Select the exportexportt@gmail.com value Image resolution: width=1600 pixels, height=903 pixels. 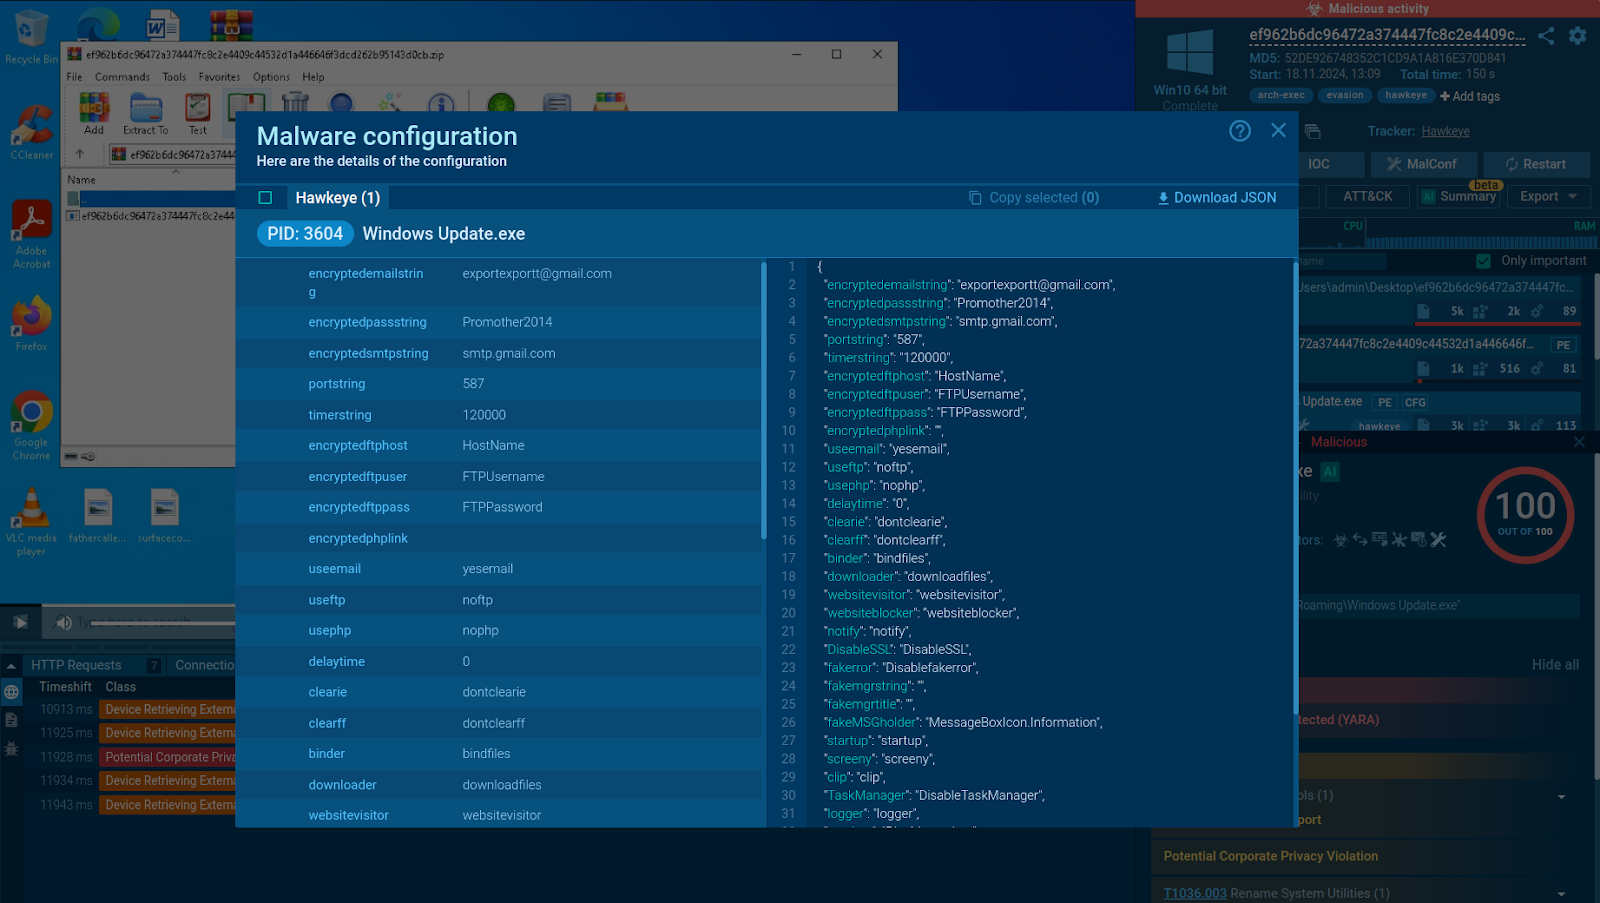coord(537,273)
